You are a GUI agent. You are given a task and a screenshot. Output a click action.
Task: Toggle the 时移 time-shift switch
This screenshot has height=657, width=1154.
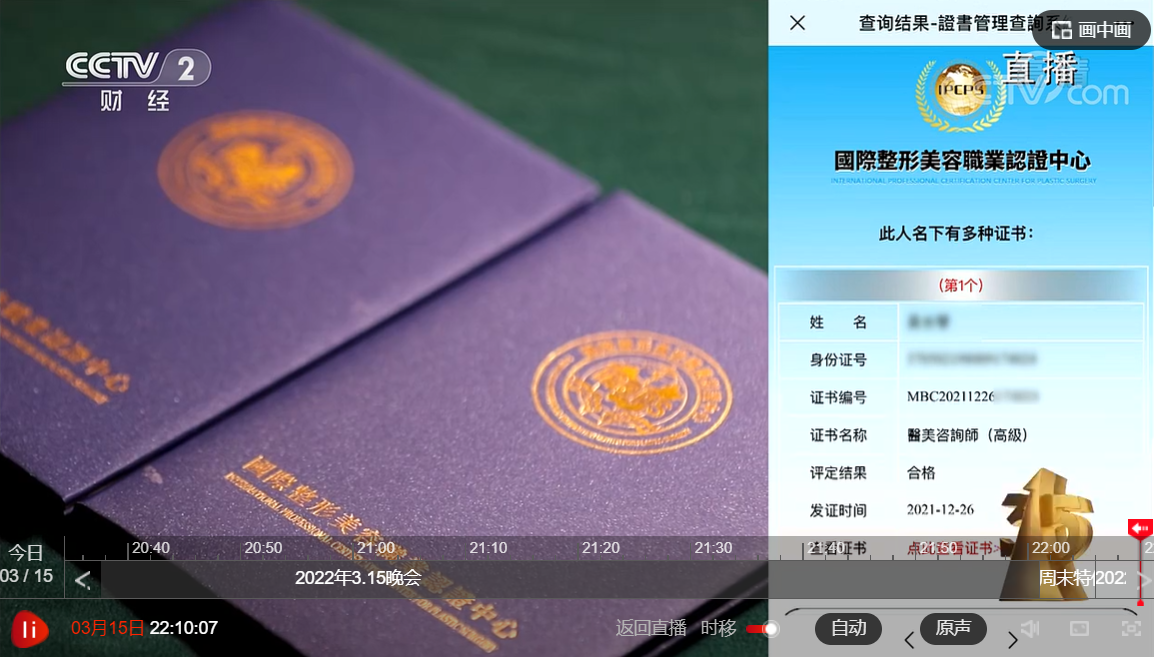tap(763, 629)
